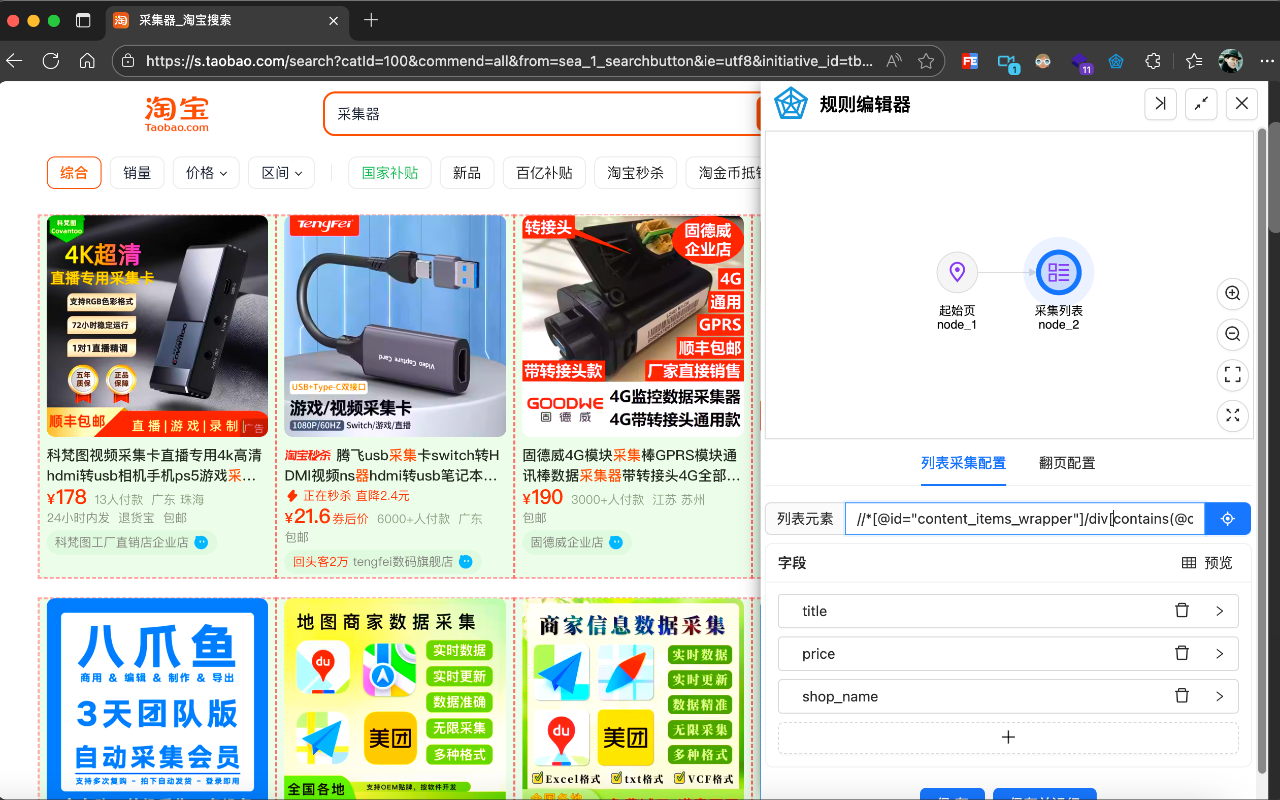Delete the title field
The height and width of the screenshot is (800, 1280).
tap(1182, 611)
